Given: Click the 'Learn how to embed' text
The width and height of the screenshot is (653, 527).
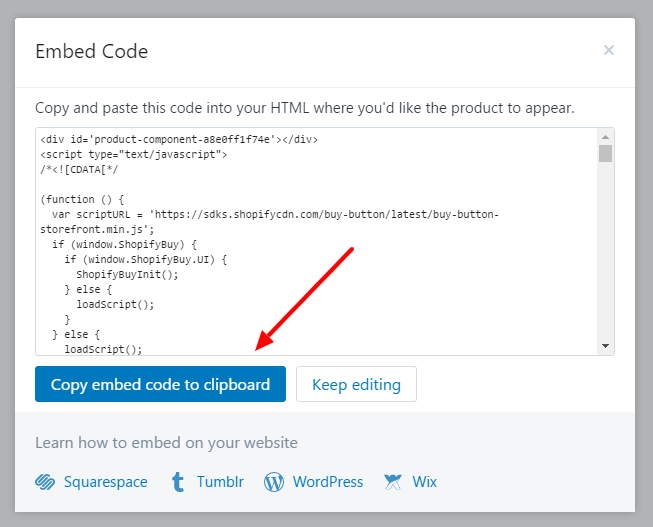Looking at the screenshot, I should pyautogui.click(x=166, y=442).
